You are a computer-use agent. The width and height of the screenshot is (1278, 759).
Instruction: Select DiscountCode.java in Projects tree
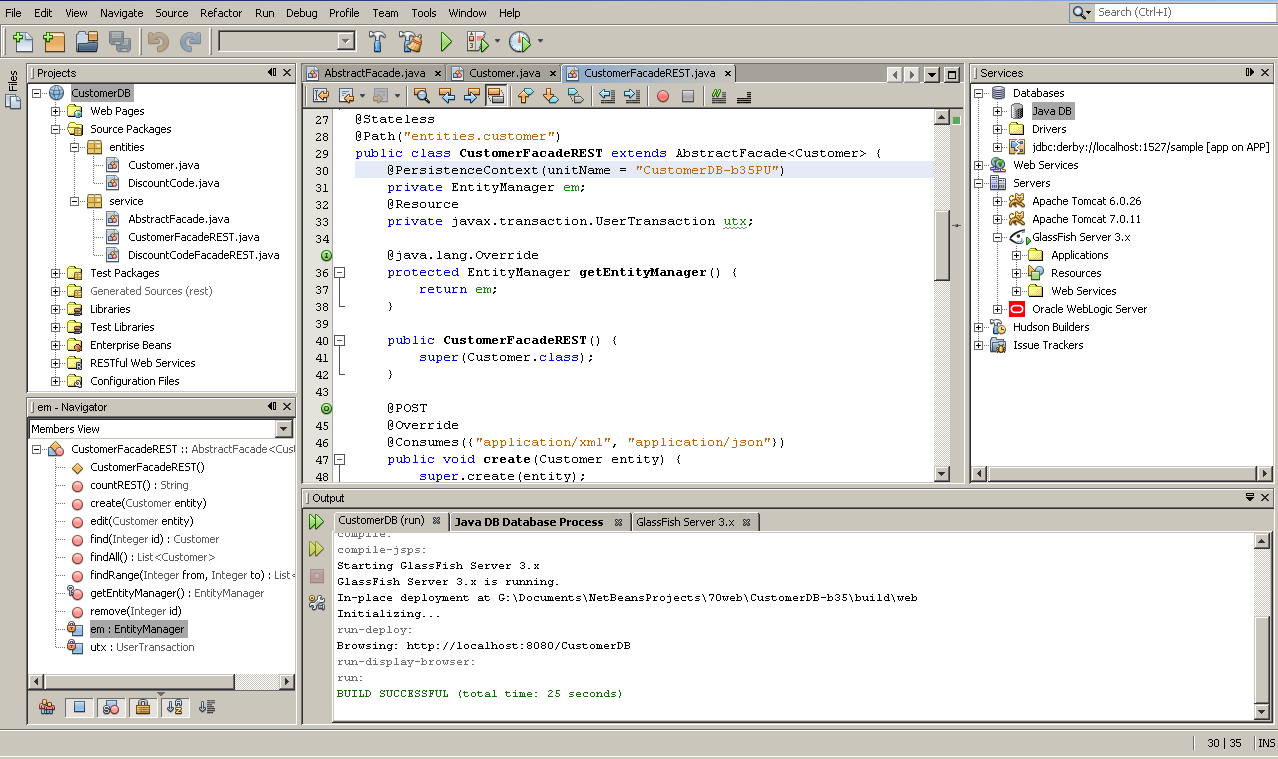[x=173, y=183]
